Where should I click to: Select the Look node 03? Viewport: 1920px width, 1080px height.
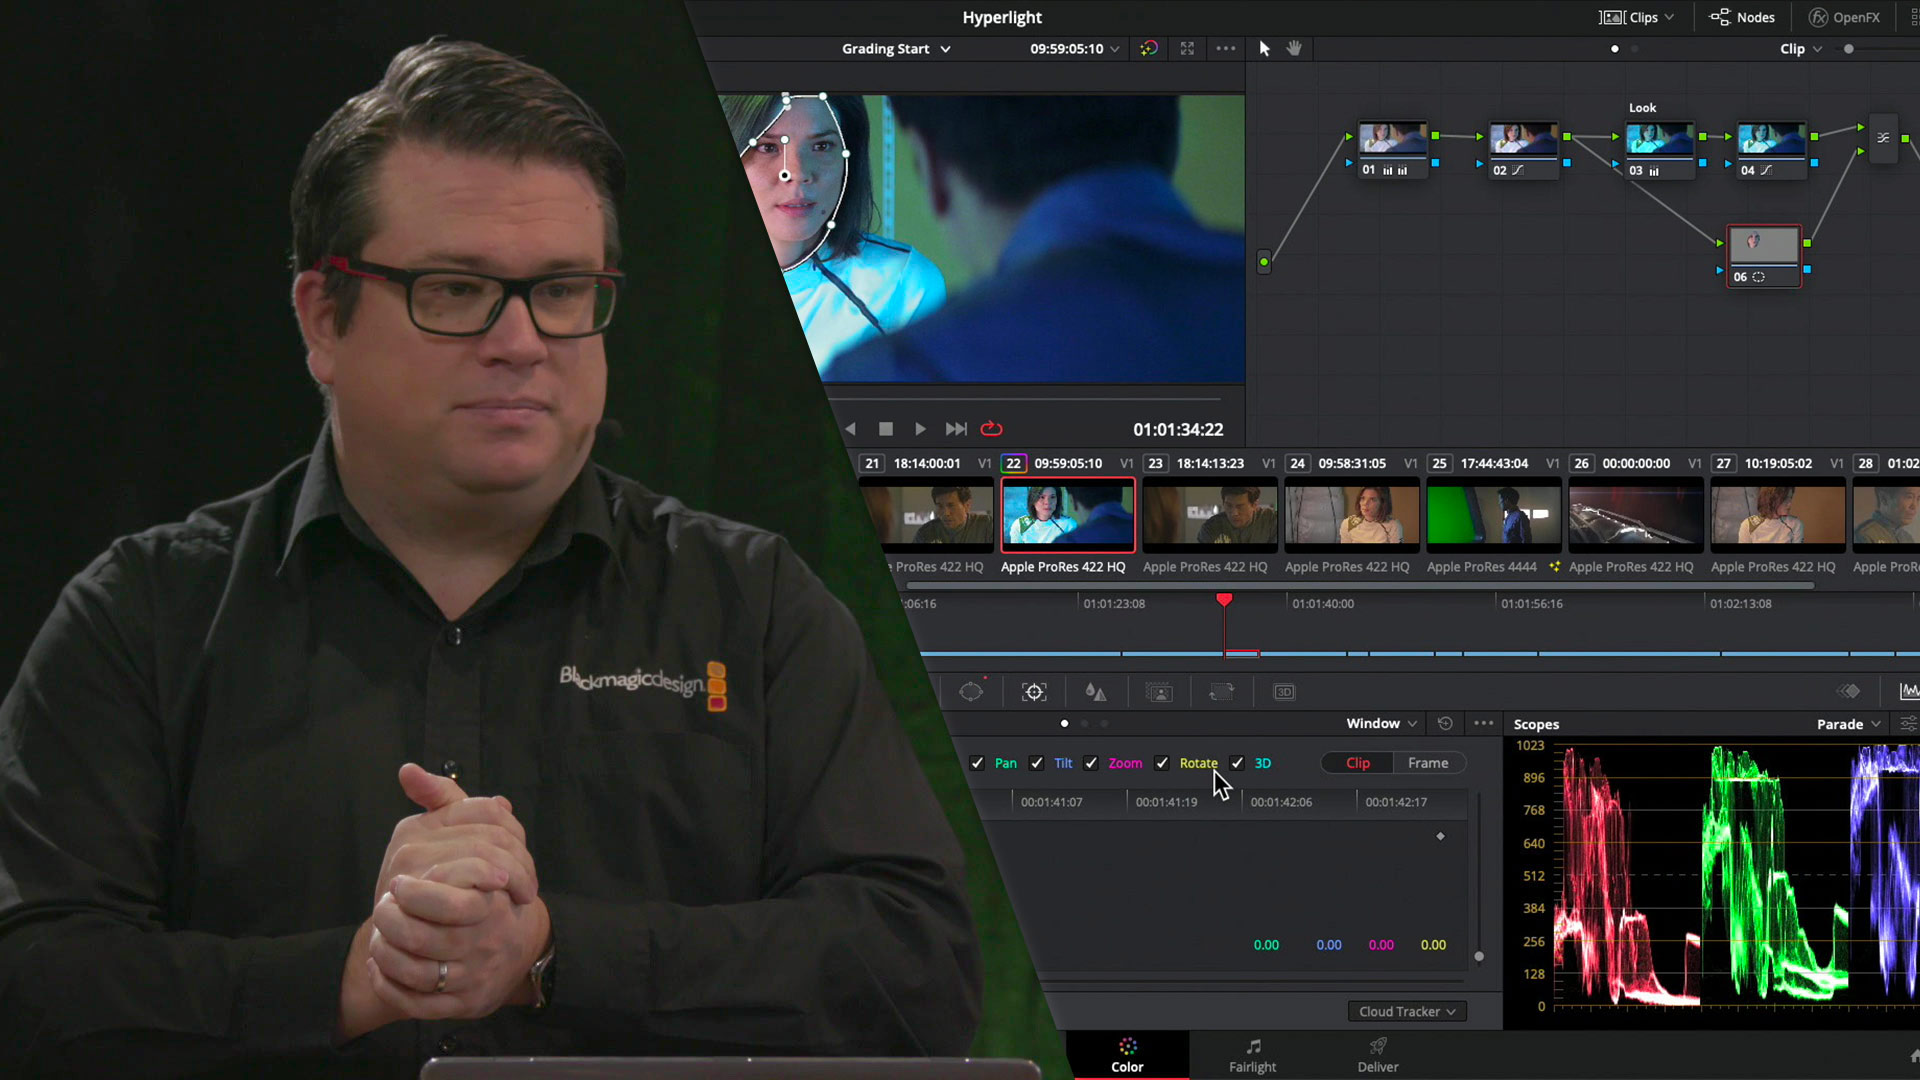coord(1659,150)
